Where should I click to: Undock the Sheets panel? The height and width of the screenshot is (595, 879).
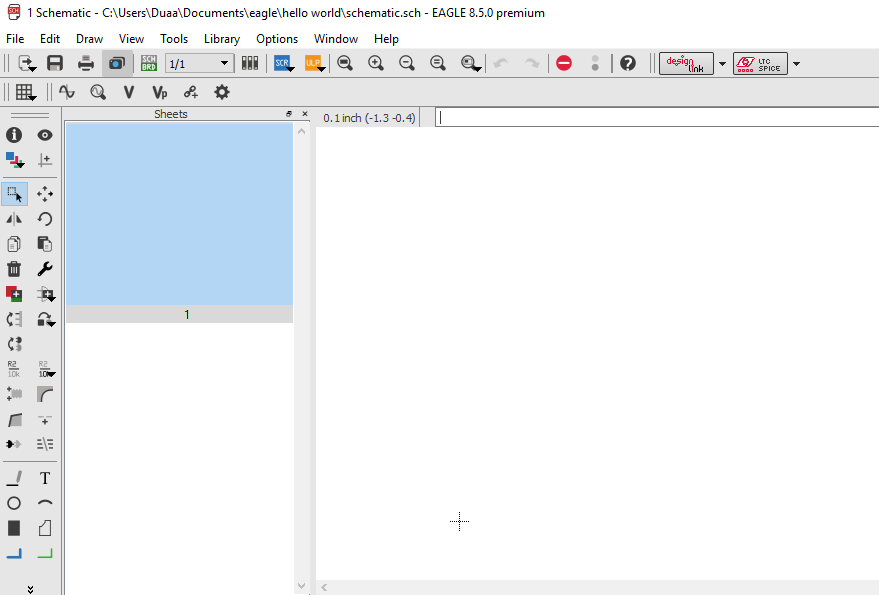click(289, 113)
